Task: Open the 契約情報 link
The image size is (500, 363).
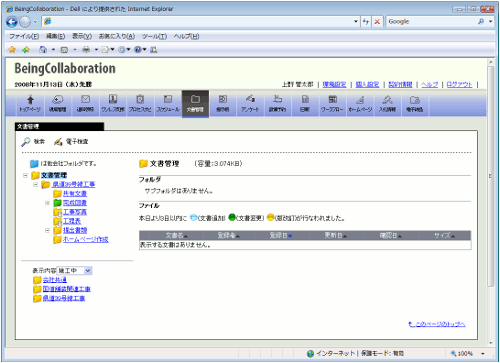Action: tap(400, 85)
